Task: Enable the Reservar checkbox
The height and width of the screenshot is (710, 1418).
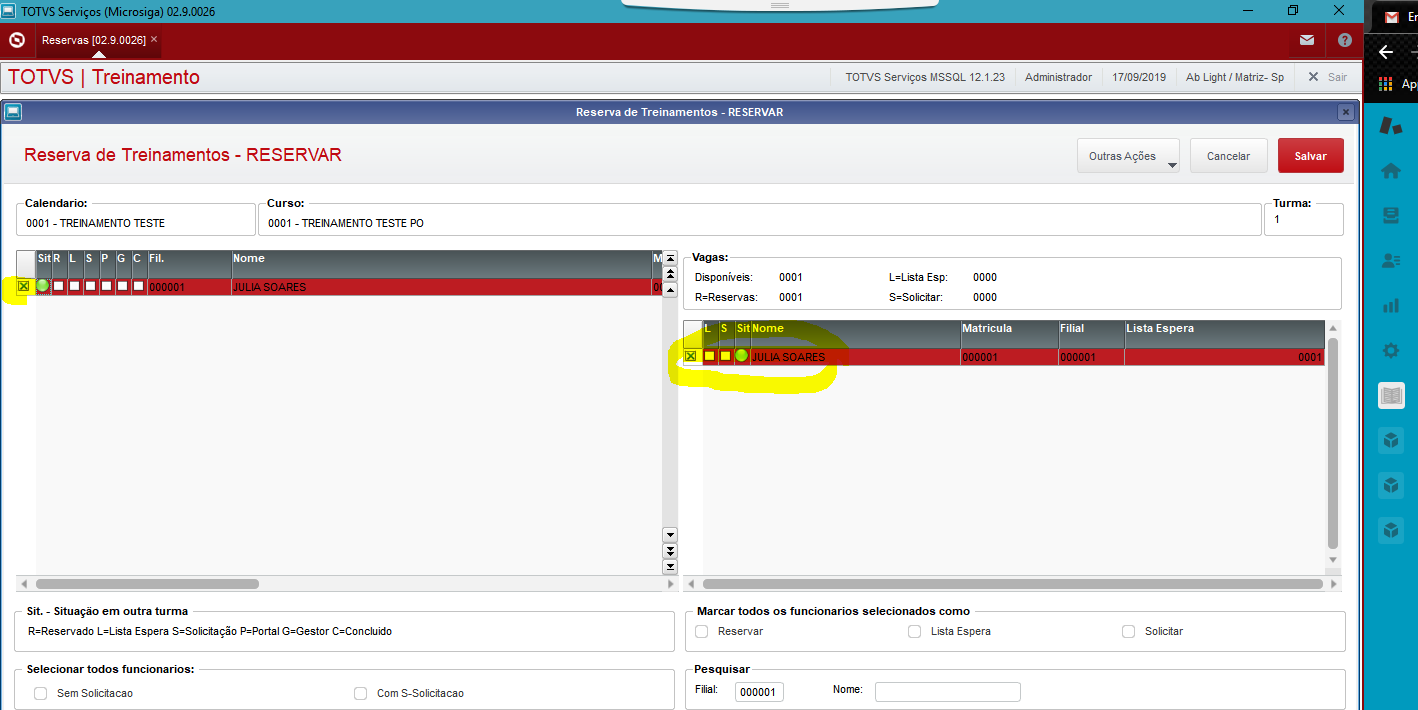Action: pos(702,631)
